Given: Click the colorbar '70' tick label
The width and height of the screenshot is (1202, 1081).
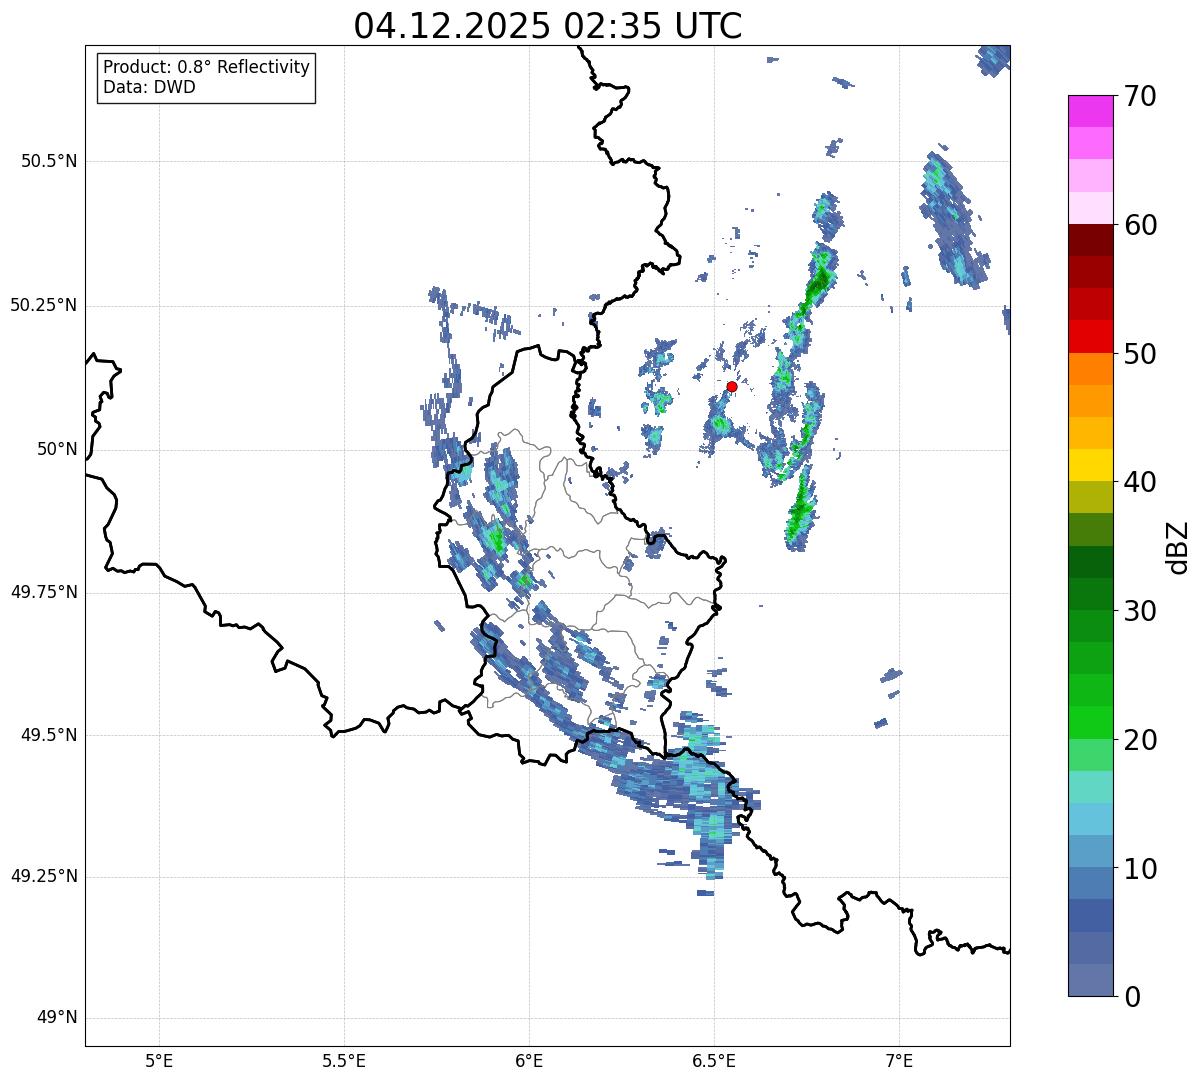Looking at the screenshot, I should [x=1140, y=96].
